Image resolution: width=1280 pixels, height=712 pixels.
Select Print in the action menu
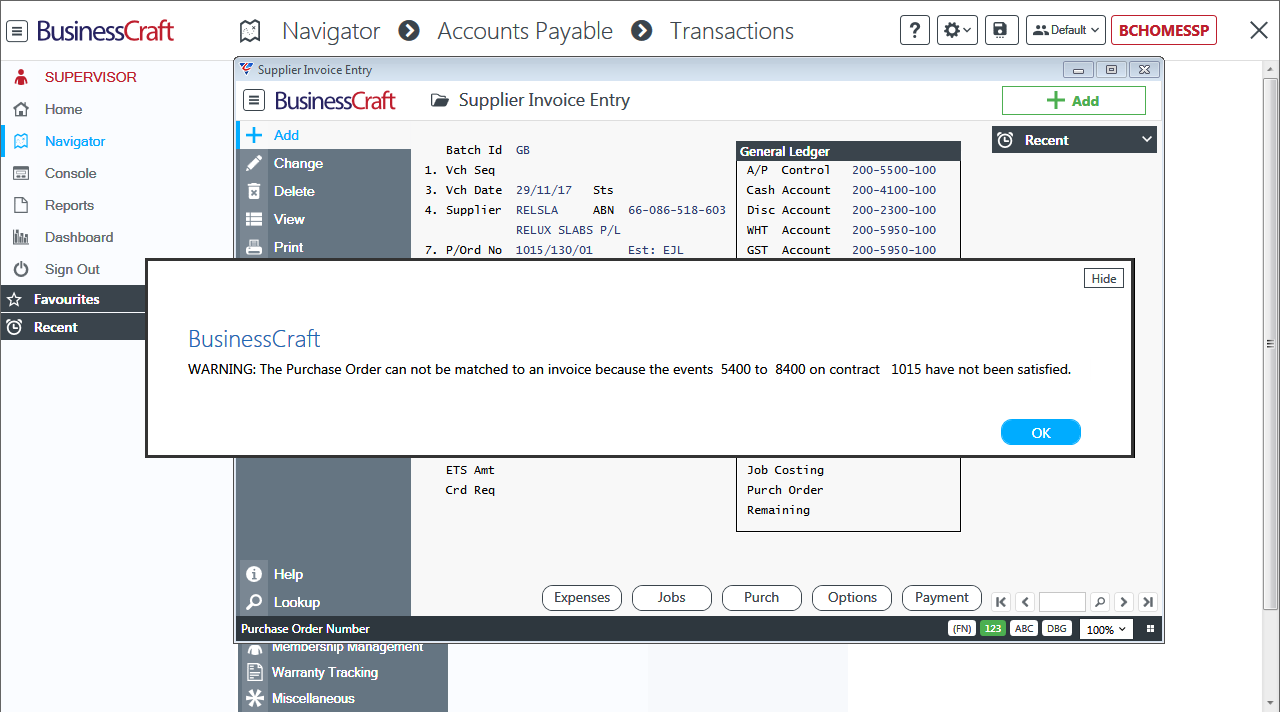tap(324, 247)
